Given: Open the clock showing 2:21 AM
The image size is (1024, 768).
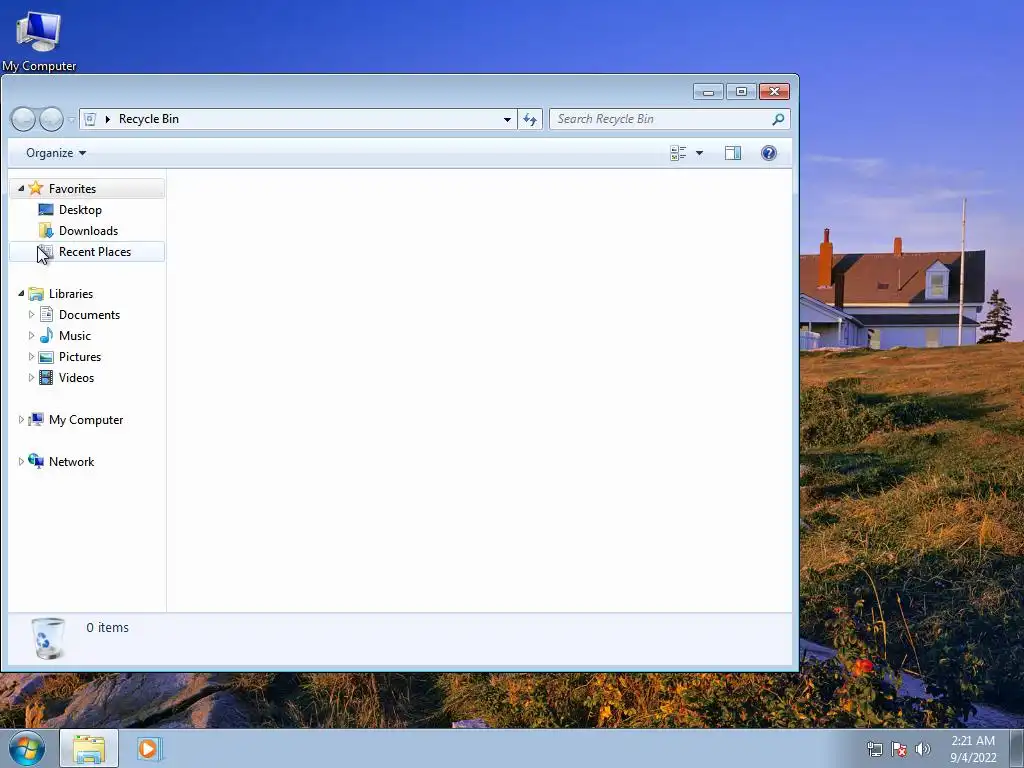Looking at the screenshot, I should (973, 749).
